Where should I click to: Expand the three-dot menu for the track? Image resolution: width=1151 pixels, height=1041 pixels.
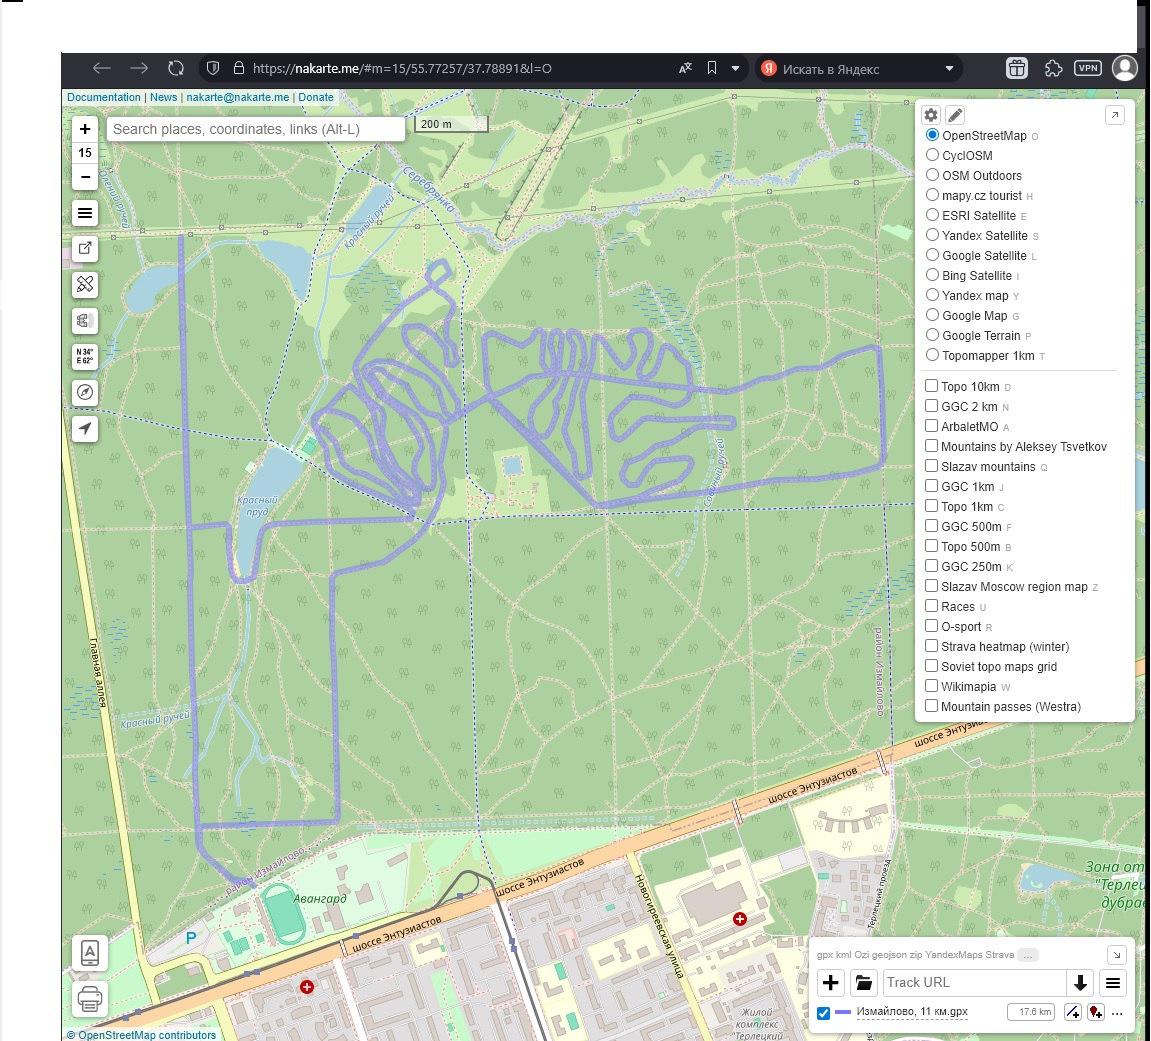(1117, 1013)
